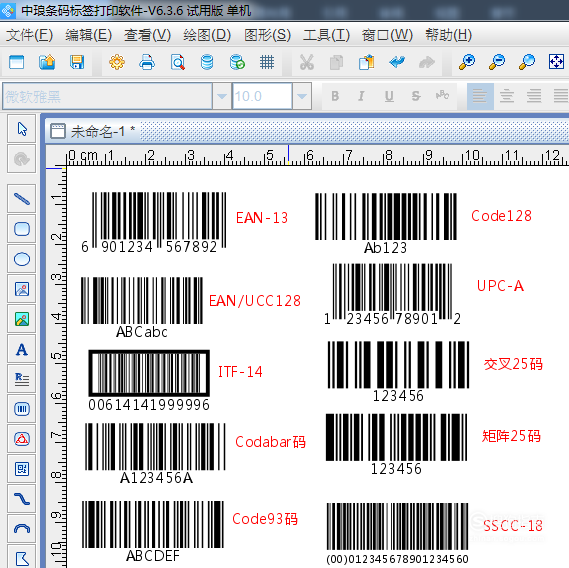
Task: Select the text tool with letter A
Action: (22, 349)
